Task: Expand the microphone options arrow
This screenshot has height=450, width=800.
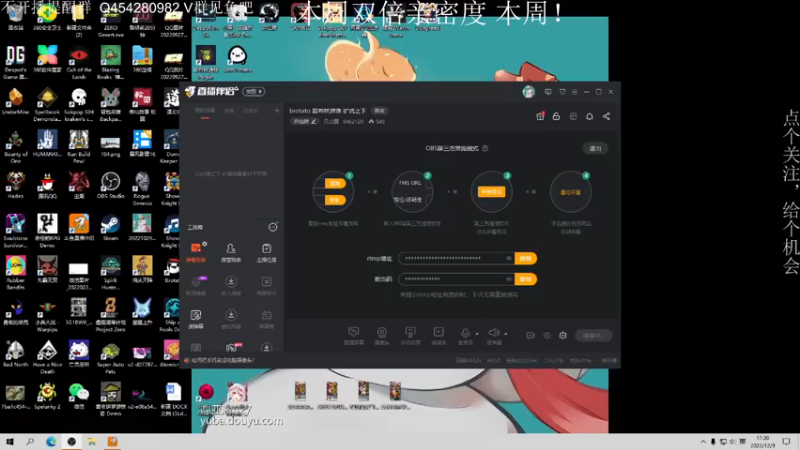Action: click(x=477, y=334)
